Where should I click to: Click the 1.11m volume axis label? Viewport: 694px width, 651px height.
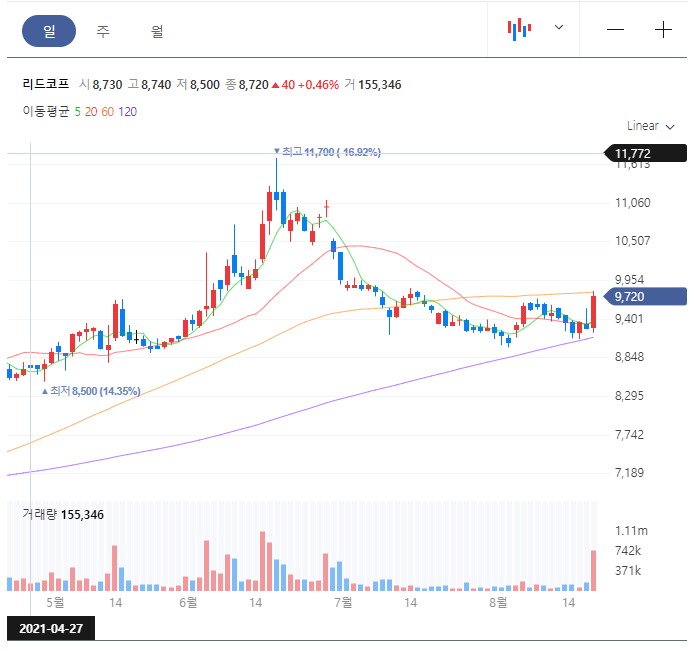[x=631, y=531]
